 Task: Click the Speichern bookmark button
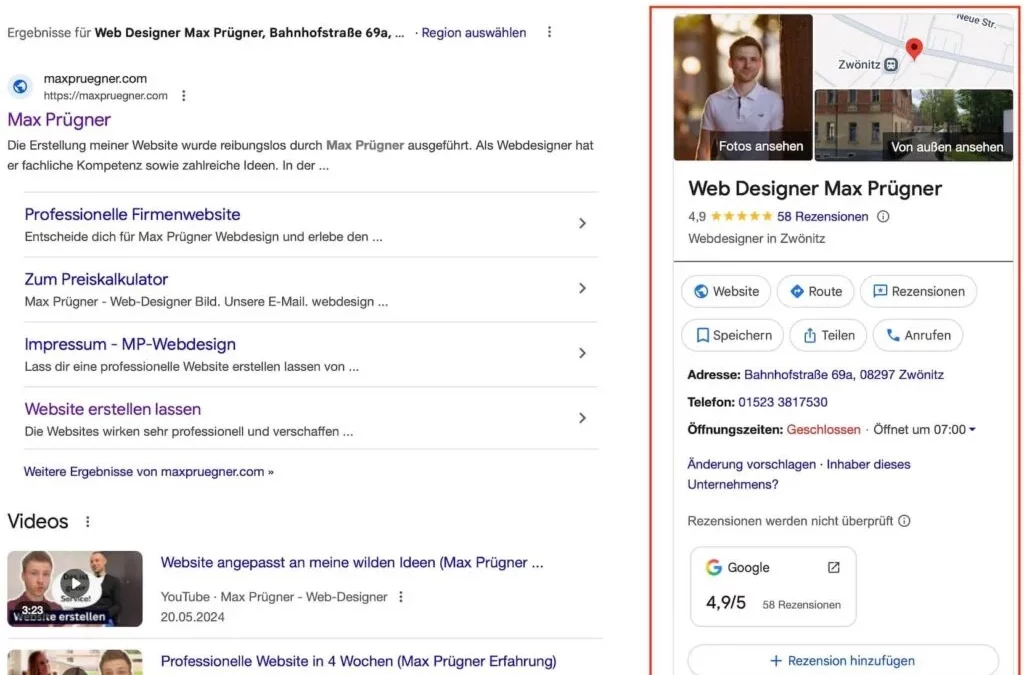(x=732, y=335)
